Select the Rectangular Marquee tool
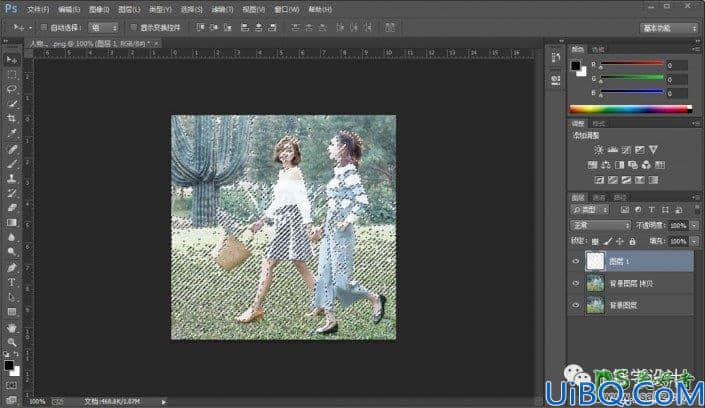The width and height of the screenshot is (705, 408). tap(12, 75)
